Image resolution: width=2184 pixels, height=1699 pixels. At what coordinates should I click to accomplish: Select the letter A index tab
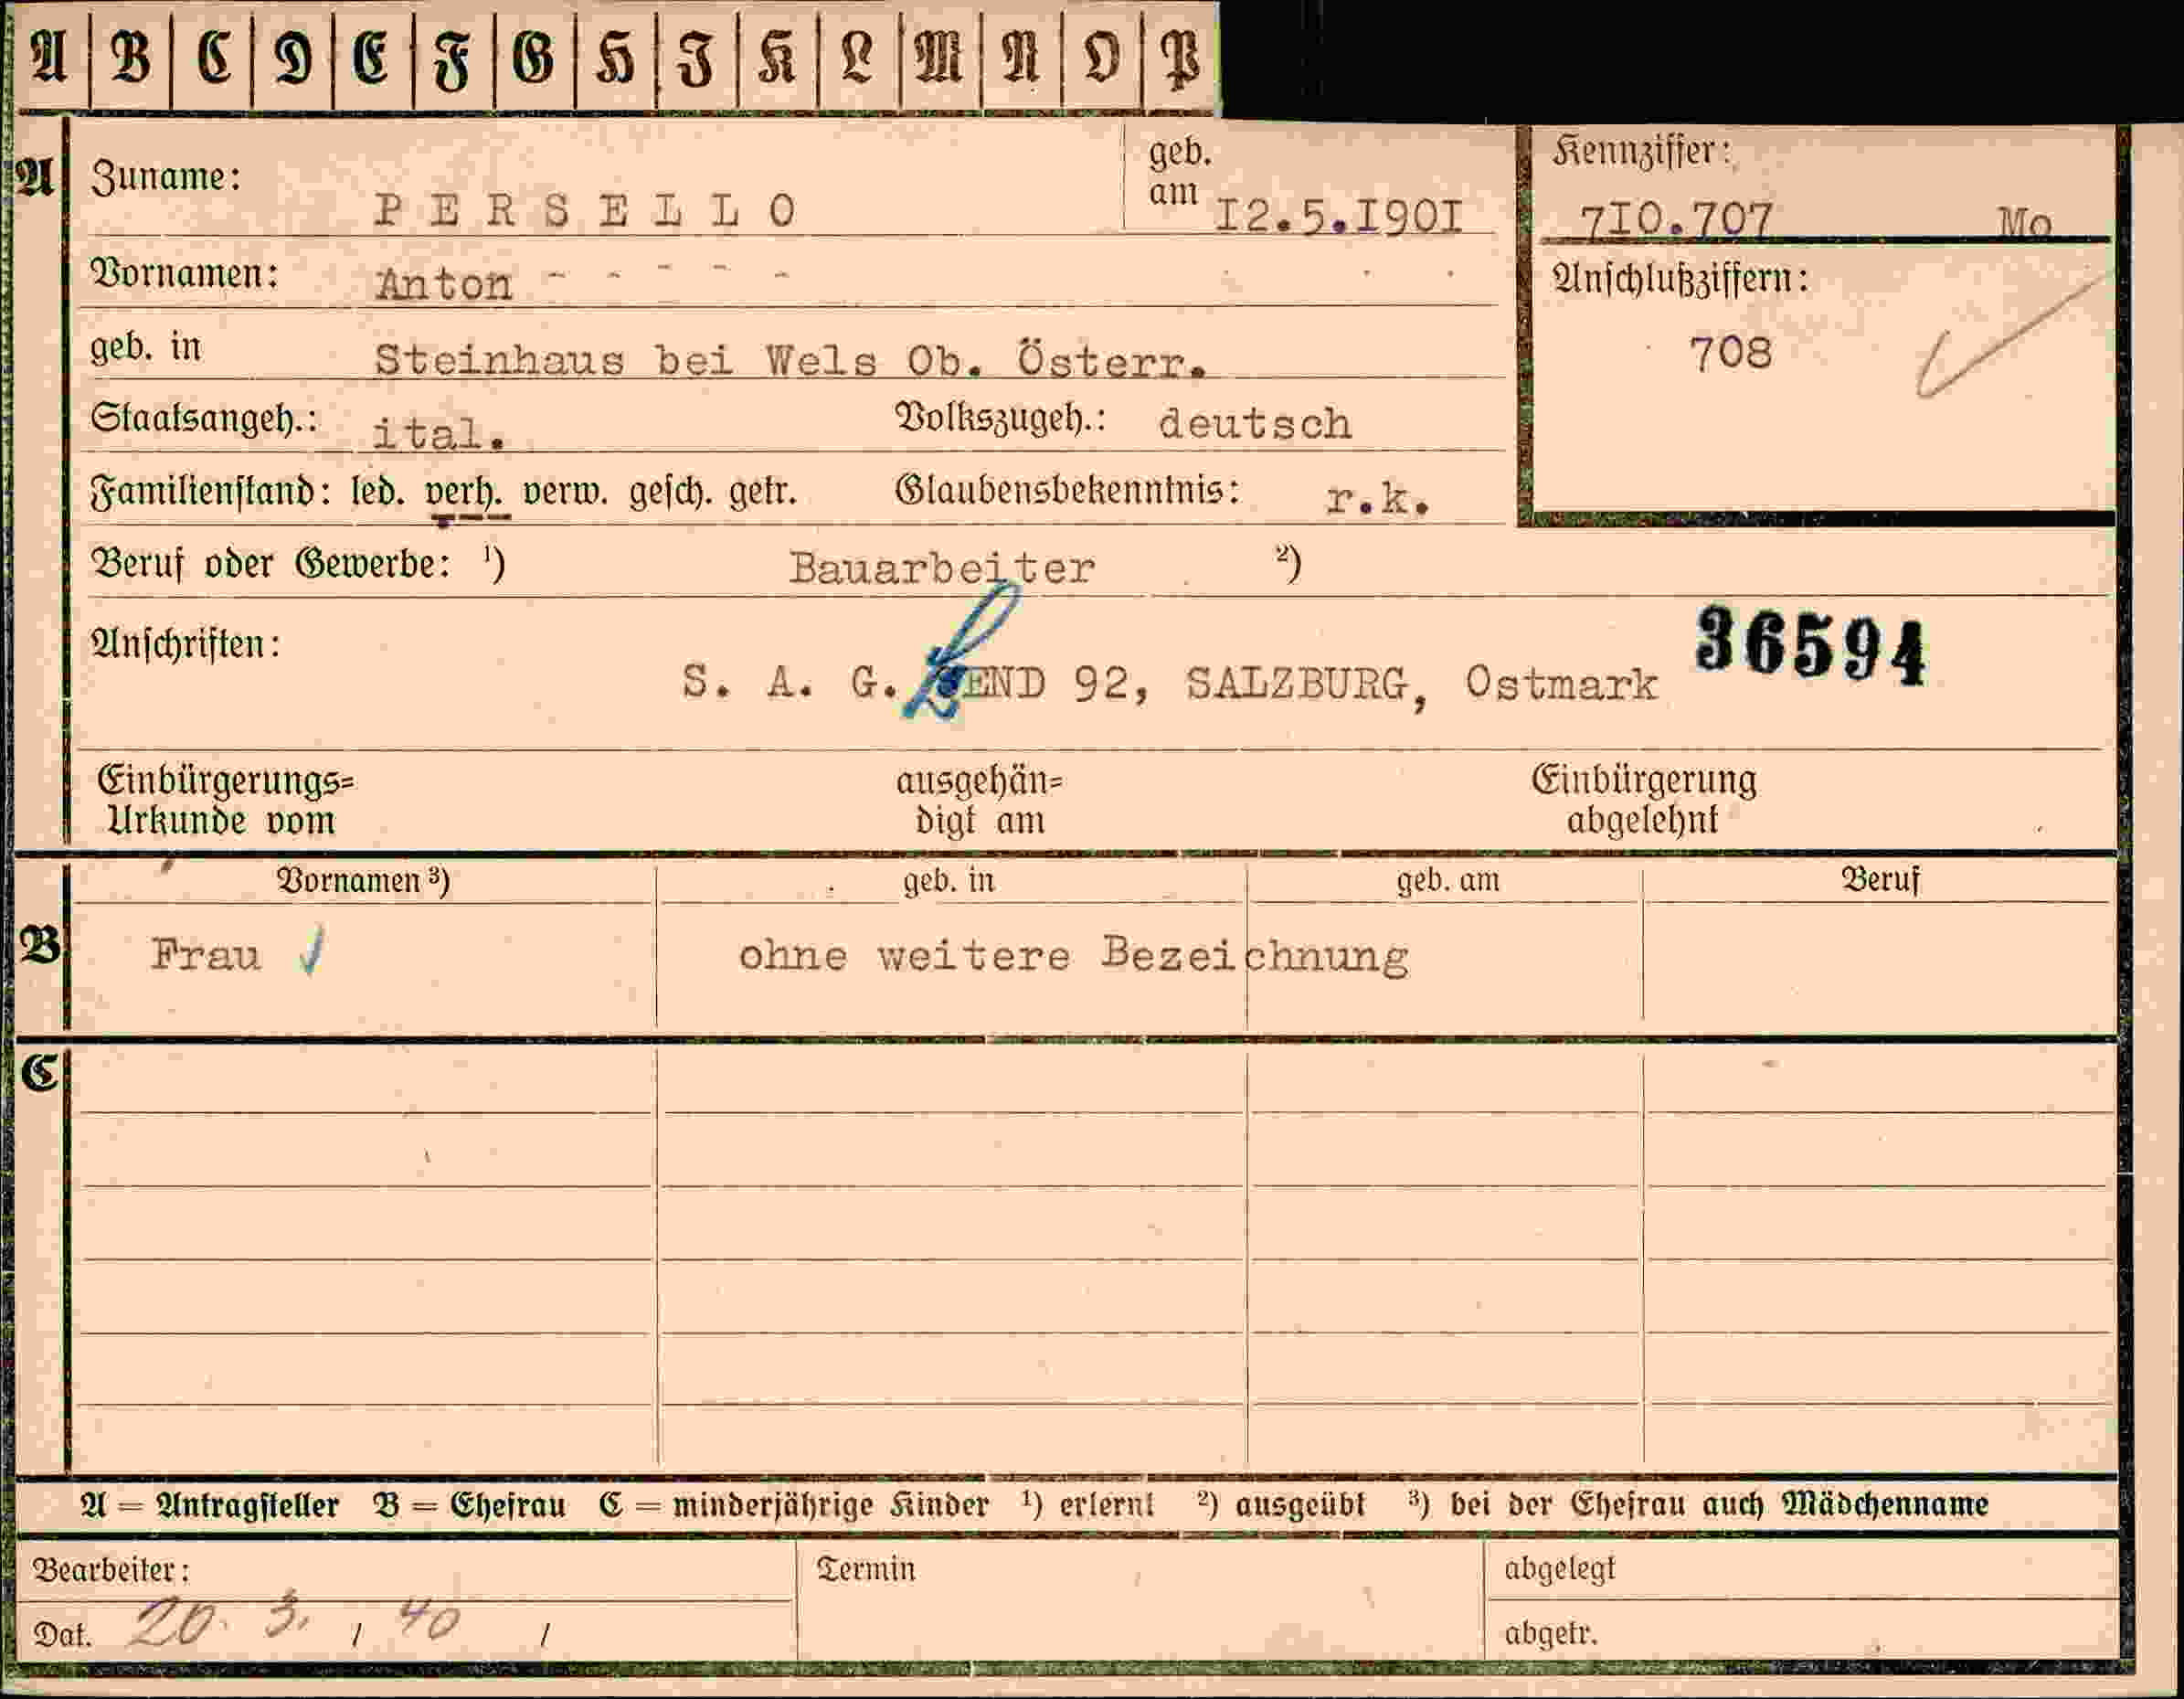coord(50,57)
